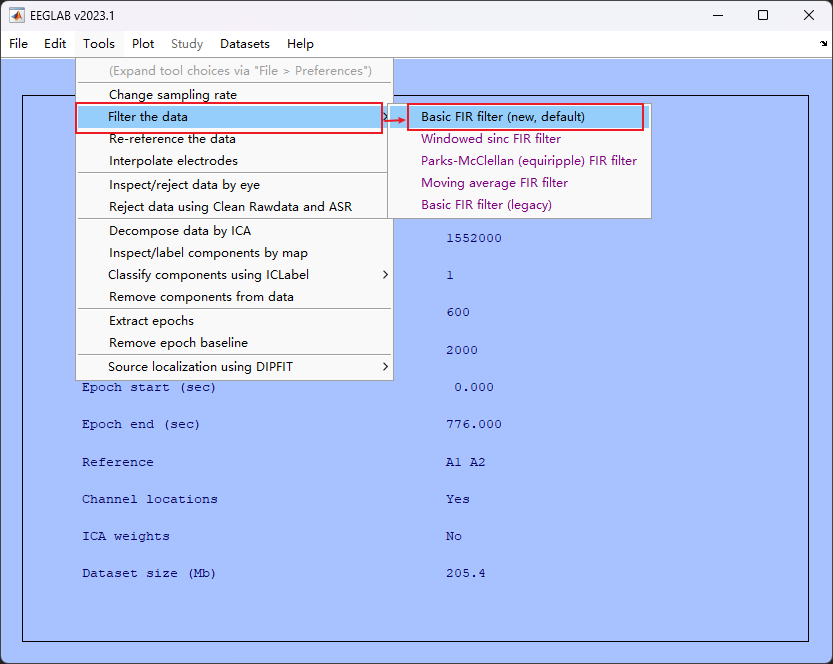Click the Channel locations label
Viewport: 833px width, 664px height.
tap(150, 499)
